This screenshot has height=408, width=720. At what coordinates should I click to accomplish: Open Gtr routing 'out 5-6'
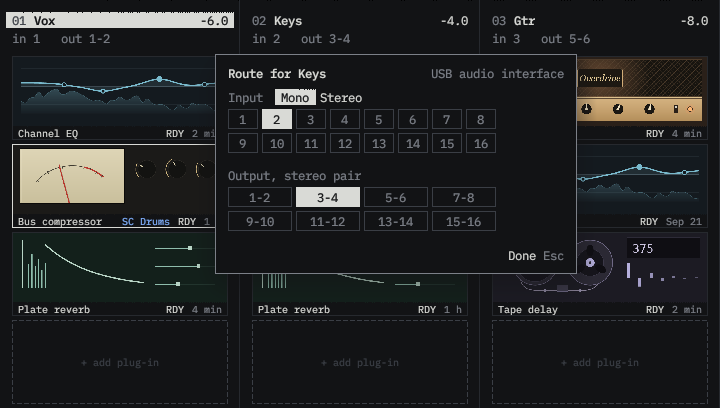tap(565, 39)
